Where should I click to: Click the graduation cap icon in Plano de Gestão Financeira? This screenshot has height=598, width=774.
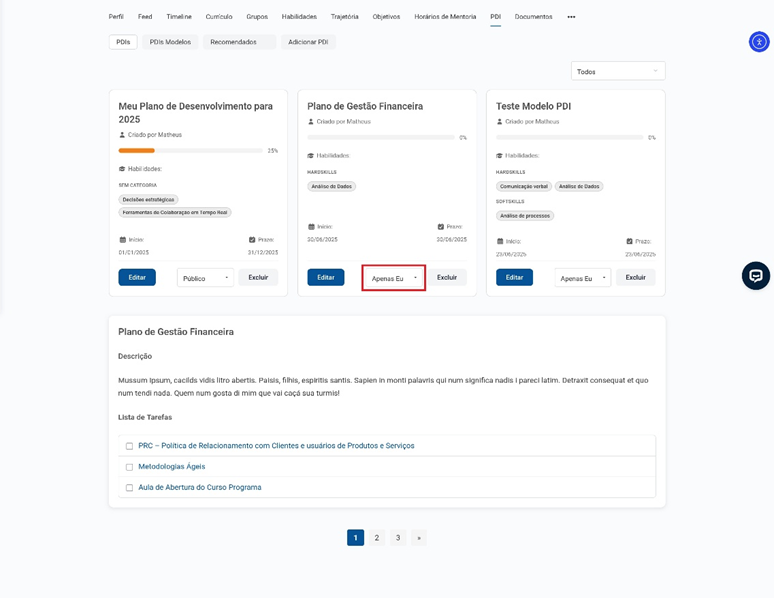tap(311, 156)
